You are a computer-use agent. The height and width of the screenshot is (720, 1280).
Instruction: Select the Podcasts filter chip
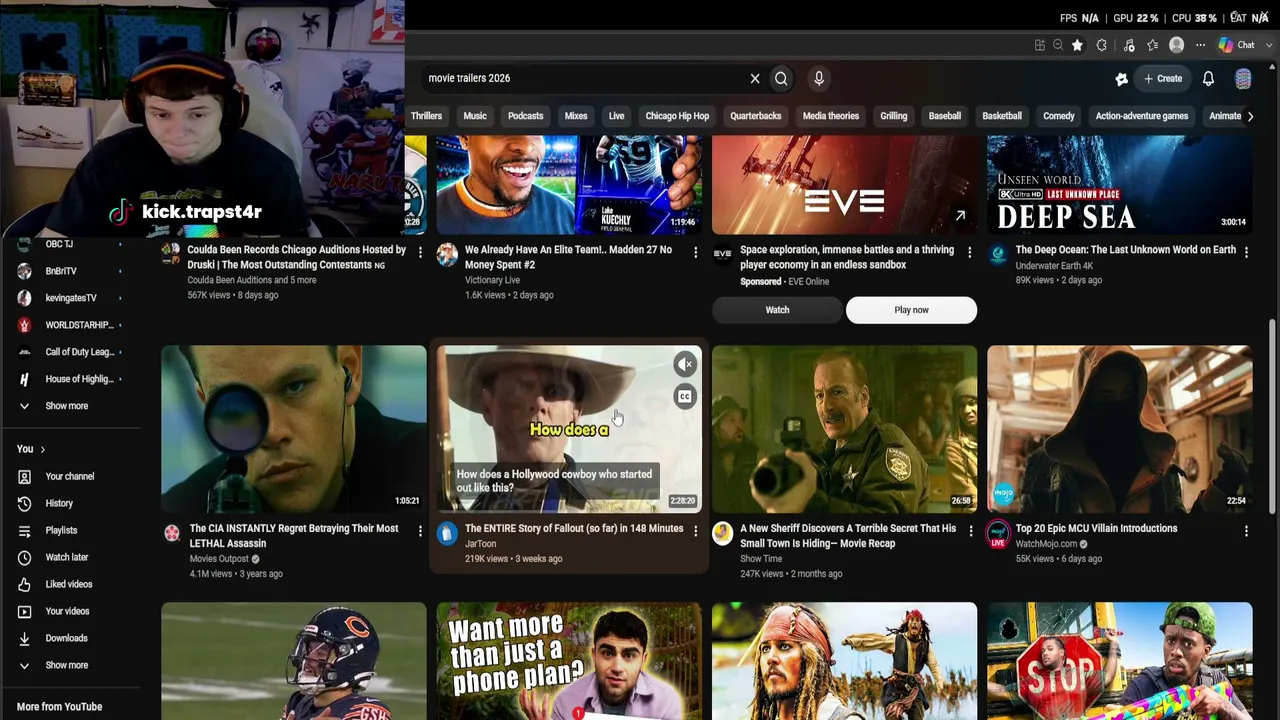526,116
